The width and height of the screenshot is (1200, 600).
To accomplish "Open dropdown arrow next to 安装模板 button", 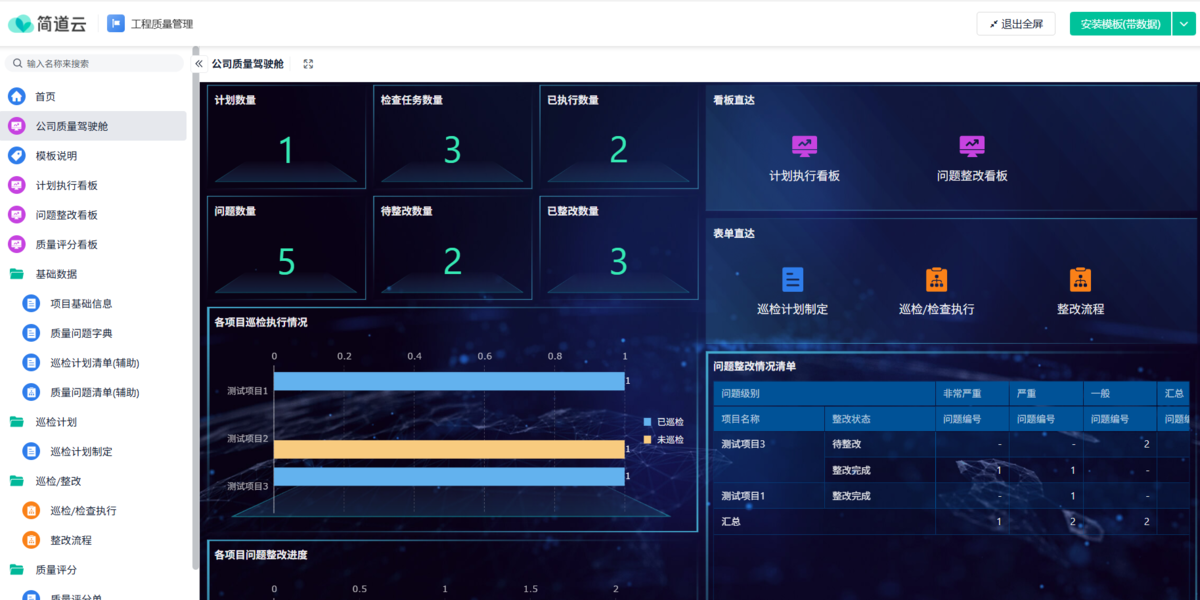I will [1183, 24].
